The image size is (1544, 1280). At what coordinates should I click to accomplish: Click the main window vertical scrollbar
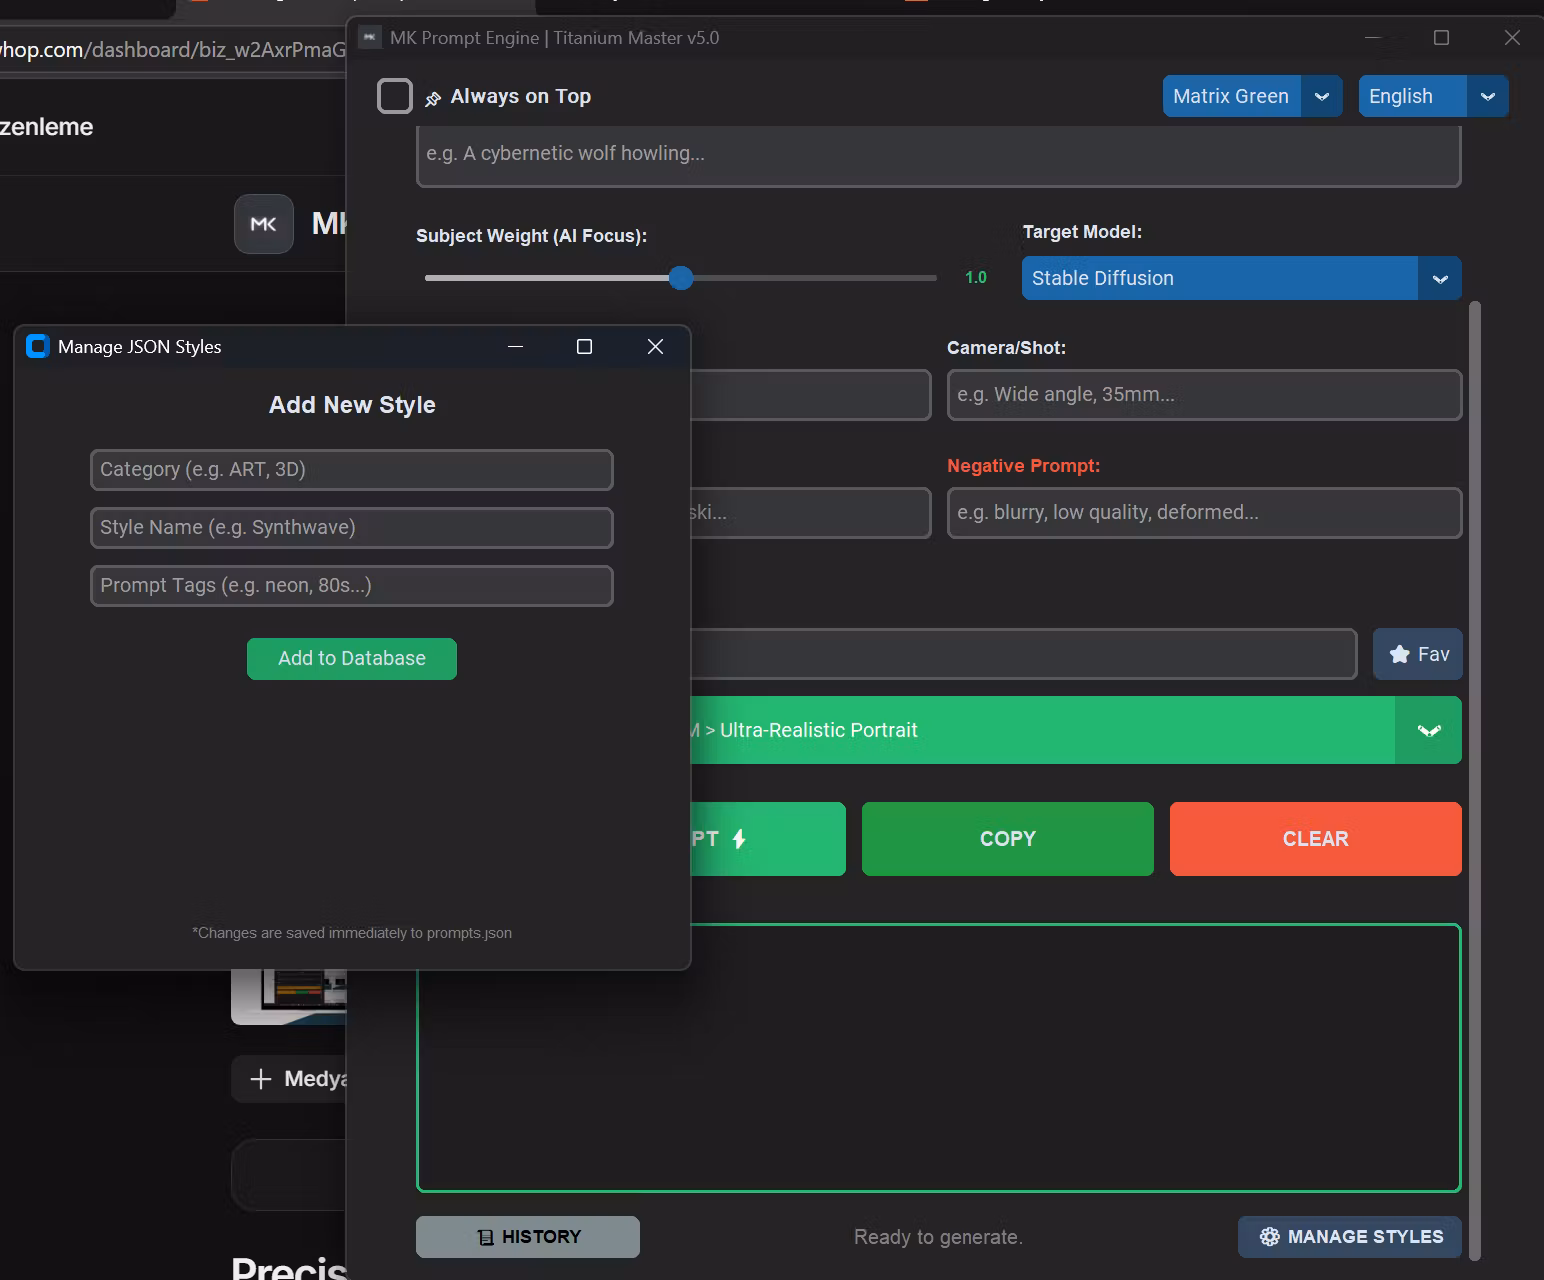coord(1475,780)
